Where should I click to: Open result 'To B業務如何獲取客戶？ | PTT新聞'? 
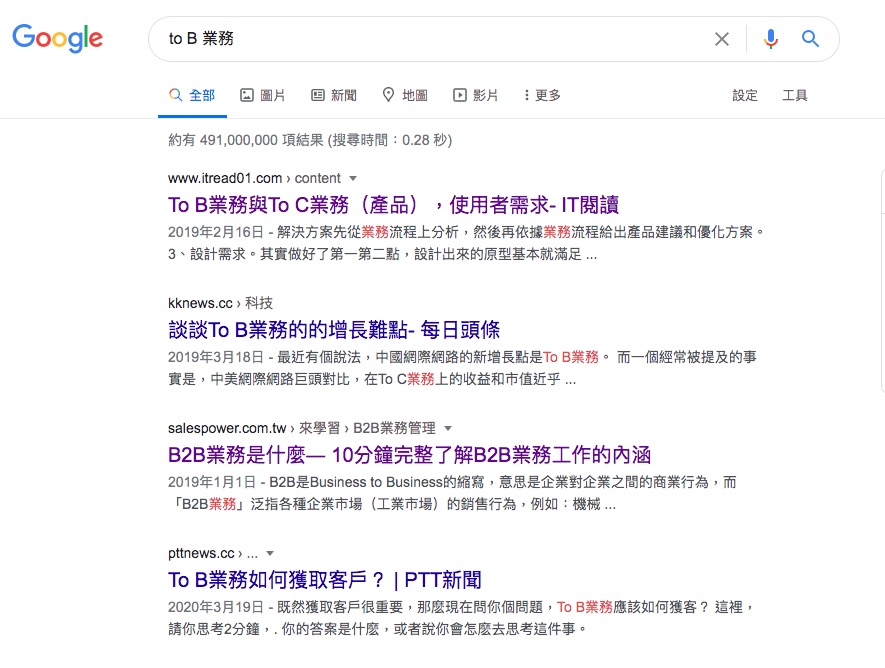click(325, 580)
